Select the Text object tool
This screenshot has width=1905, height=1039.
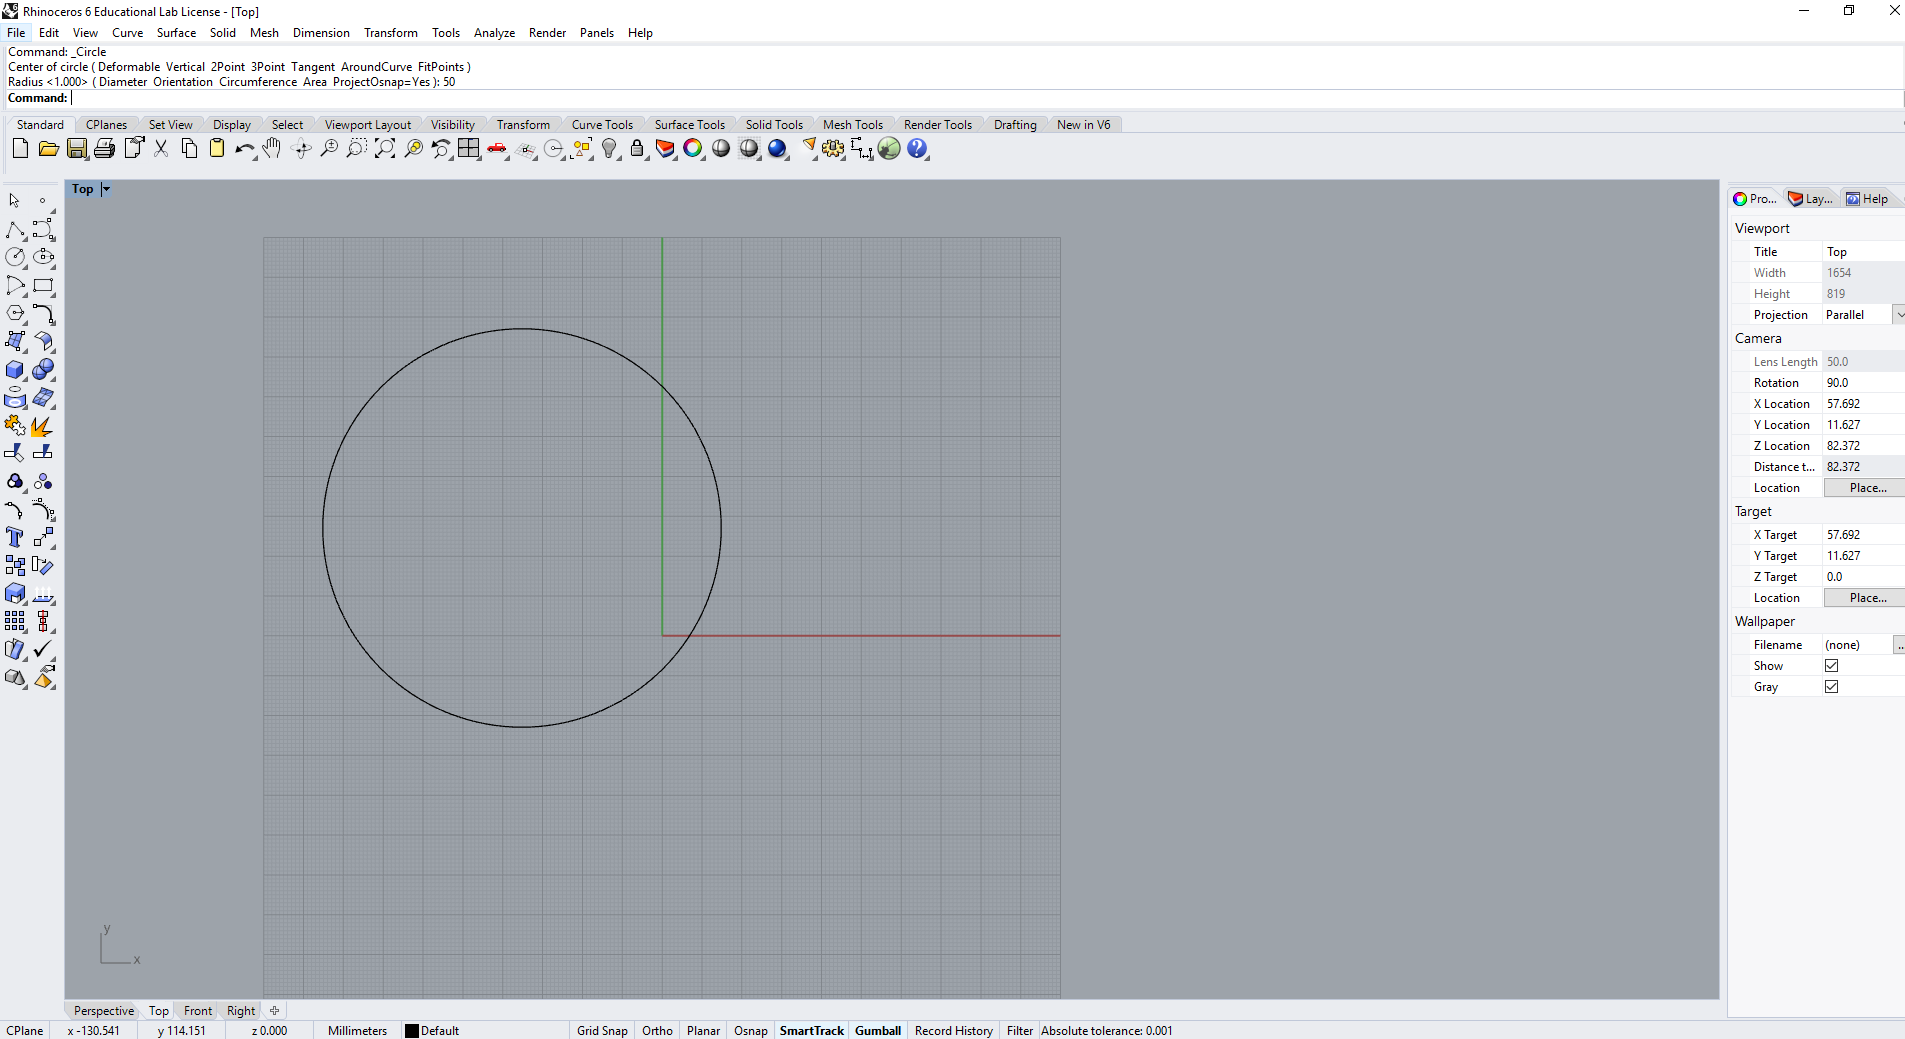coord(15,538)
